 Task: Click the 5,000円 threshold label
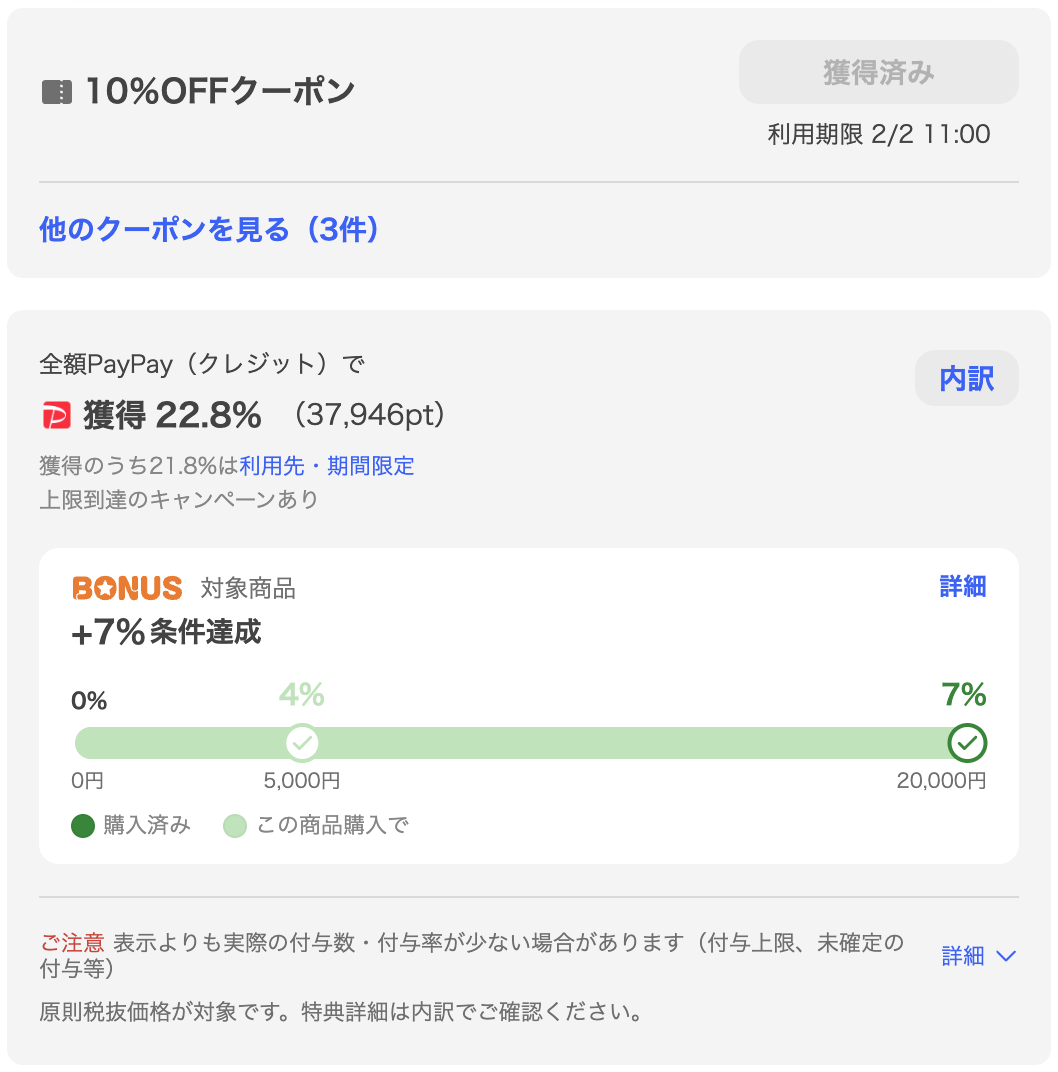pyautogui.click(x=302, y=781)
